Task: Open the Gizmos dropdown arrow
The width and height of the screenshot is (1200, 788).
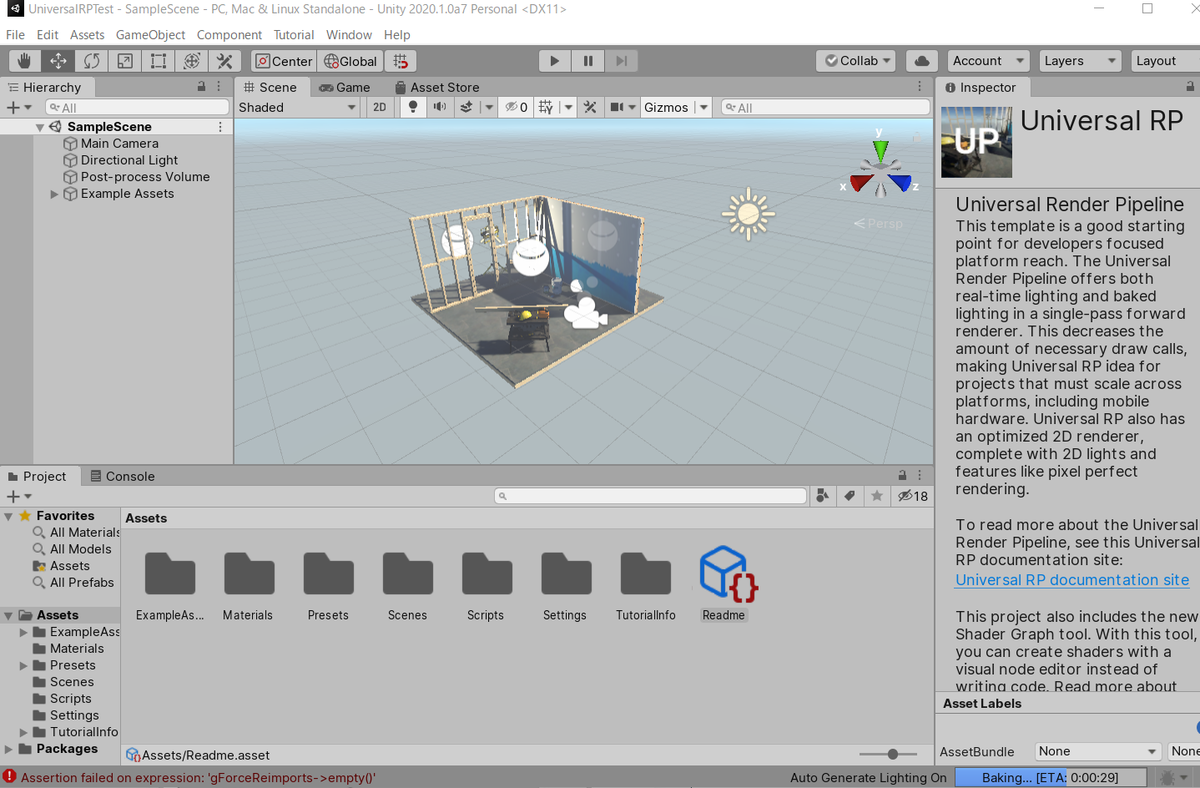Action: pos(704,107)
